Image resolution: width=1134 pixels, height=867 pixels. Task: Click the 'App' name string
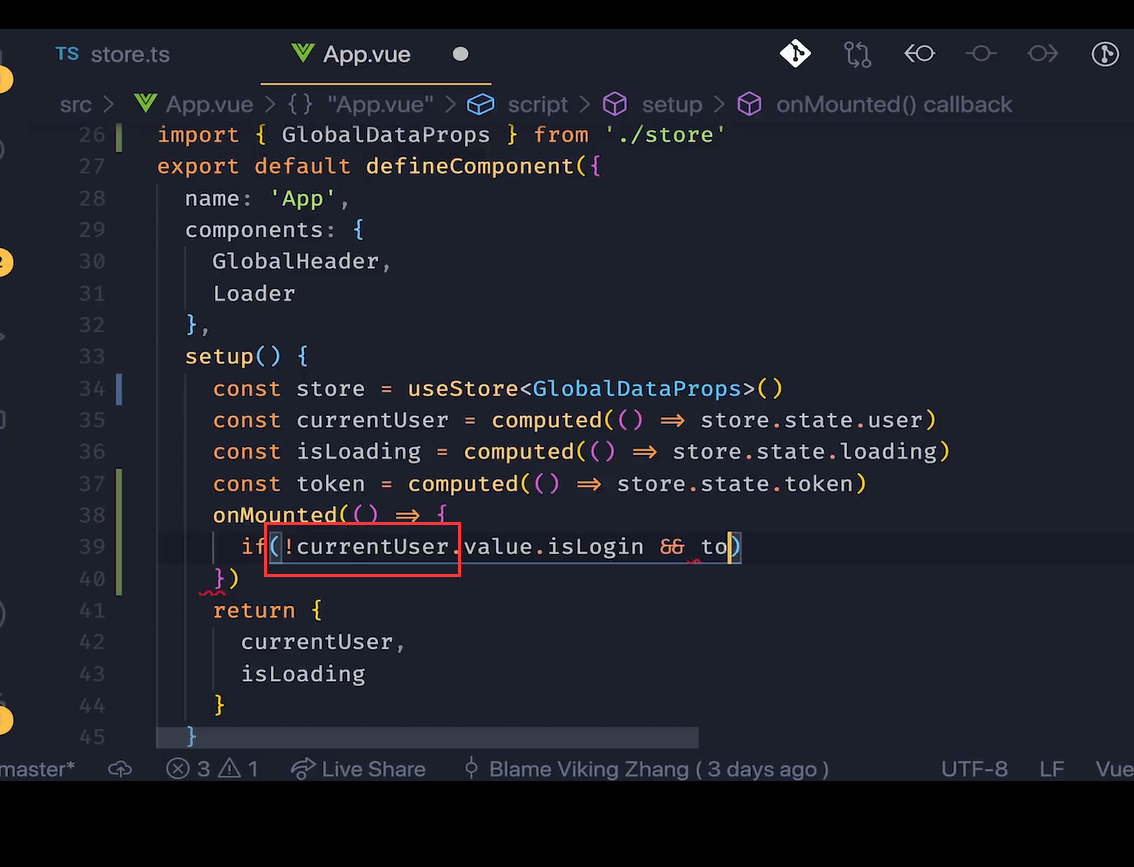302,198
